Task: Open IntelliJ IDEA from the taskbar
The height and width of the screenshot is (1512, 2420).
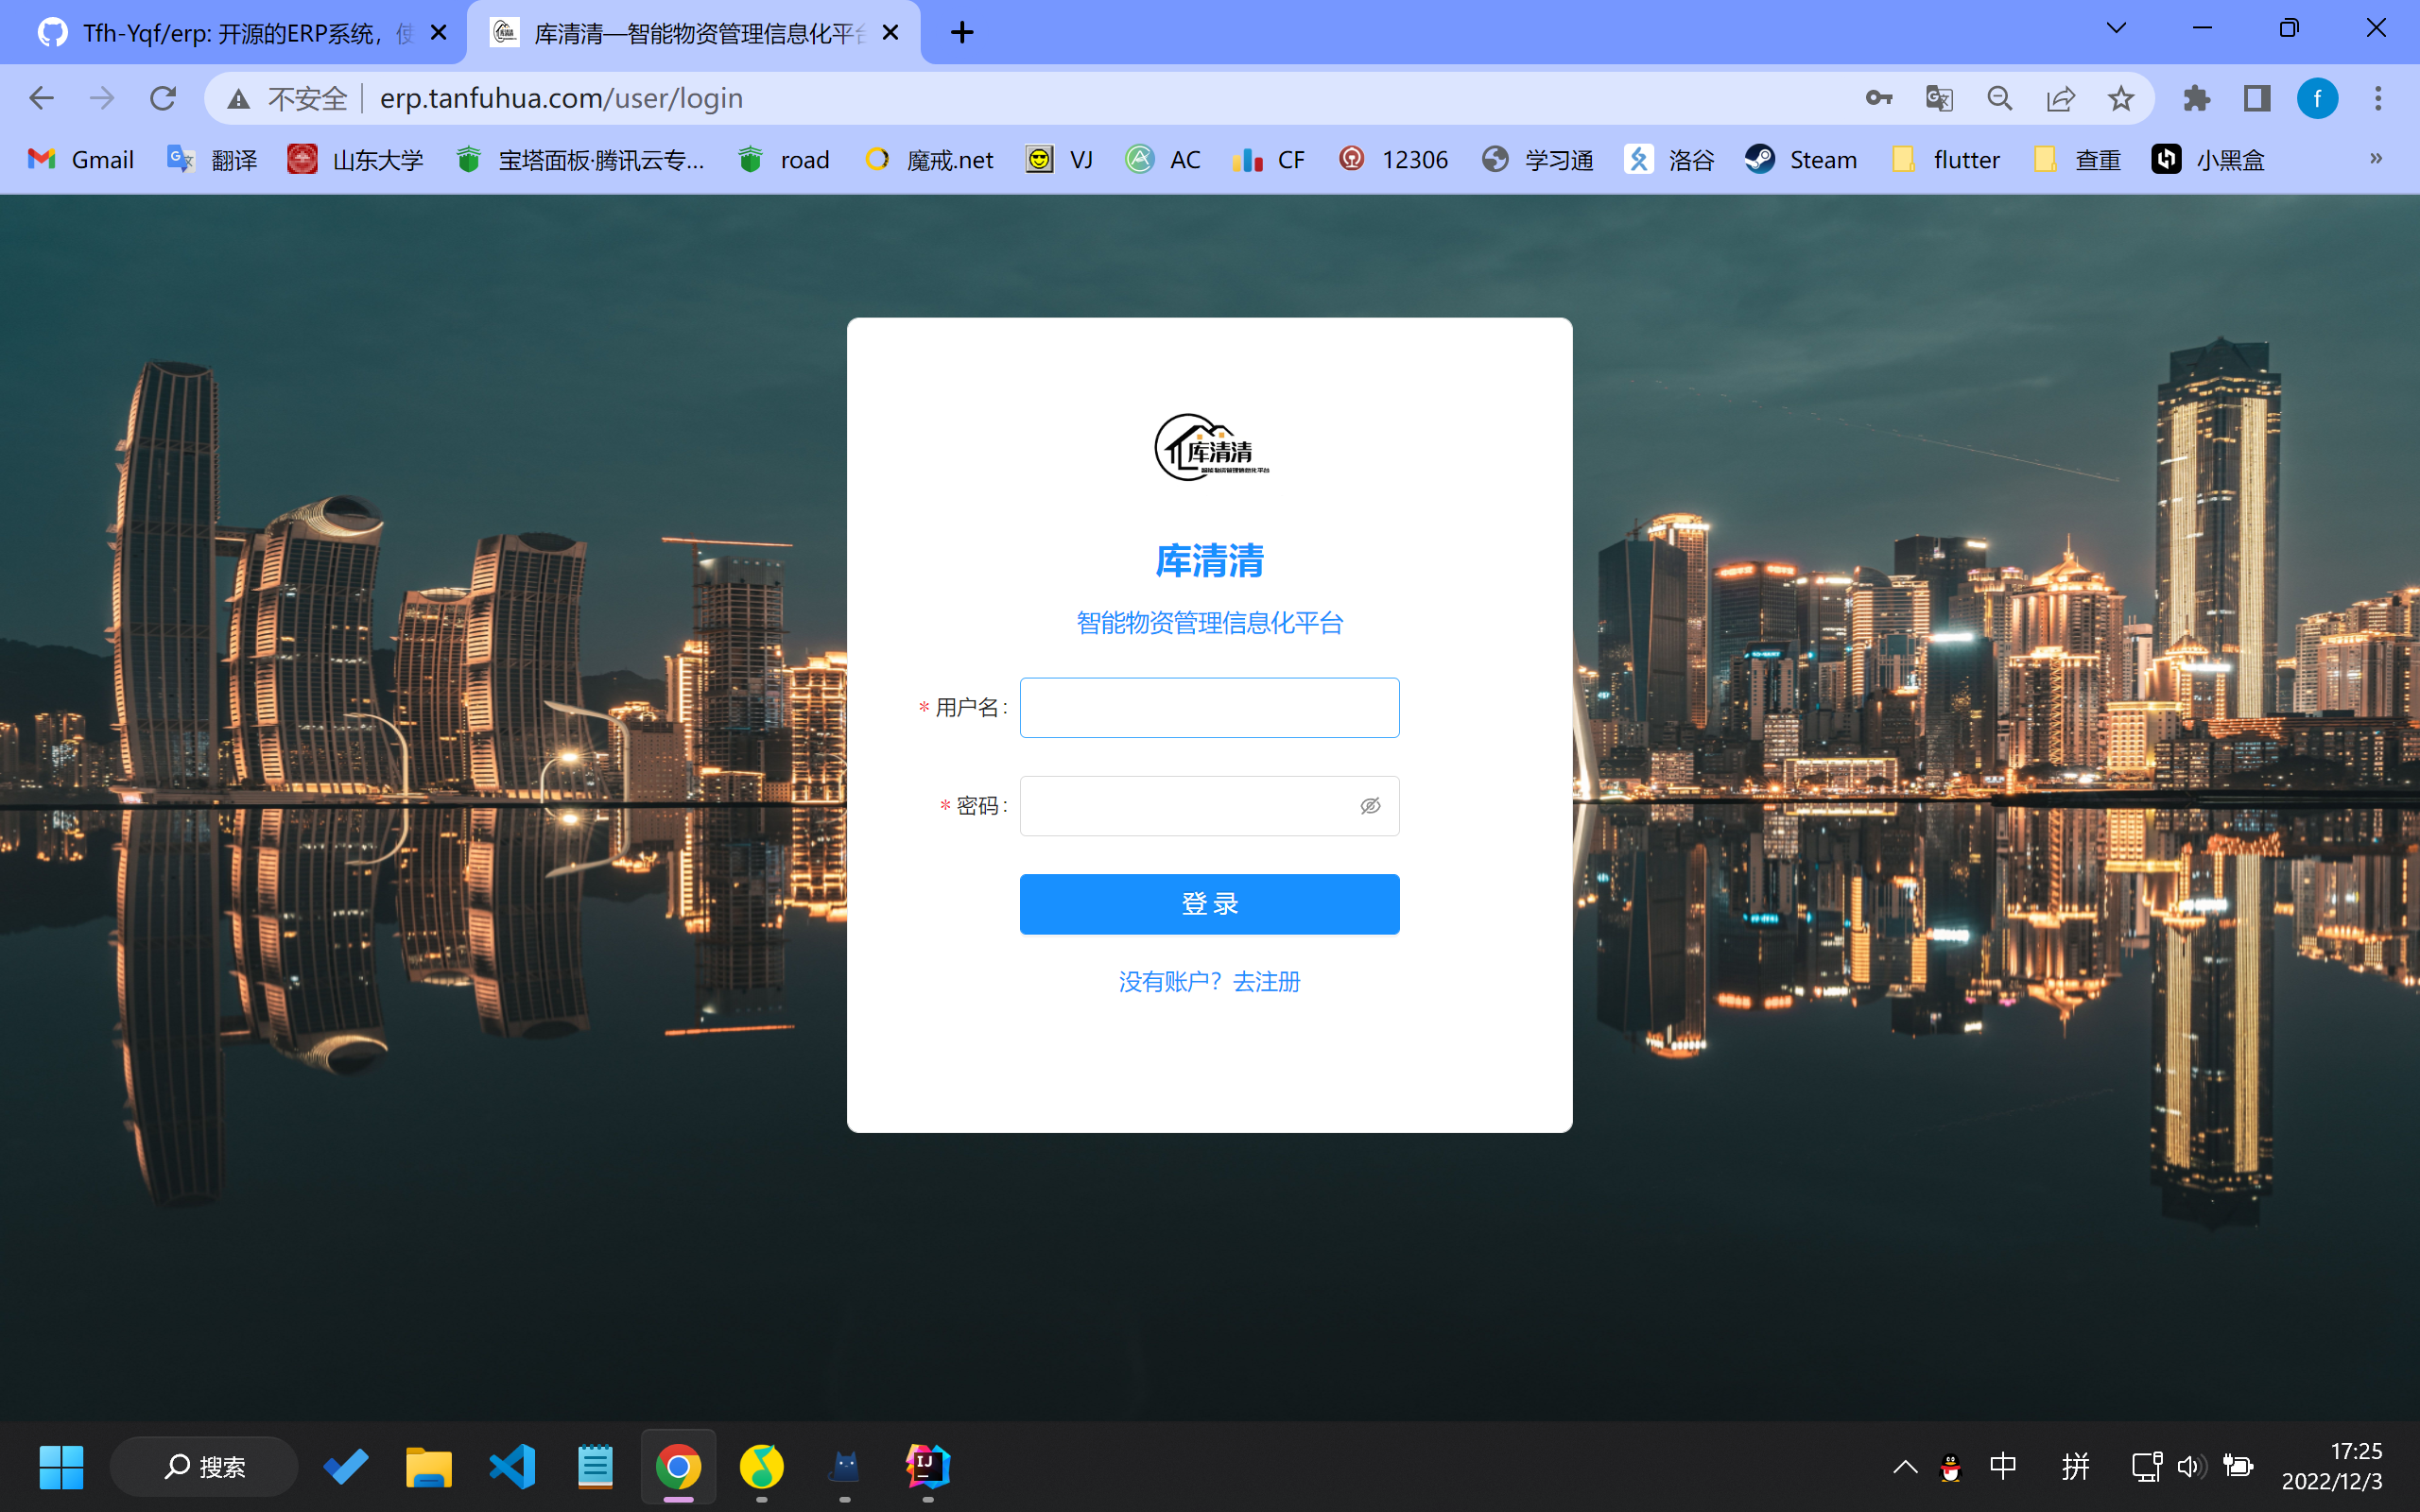Action: coord(927,1467)
